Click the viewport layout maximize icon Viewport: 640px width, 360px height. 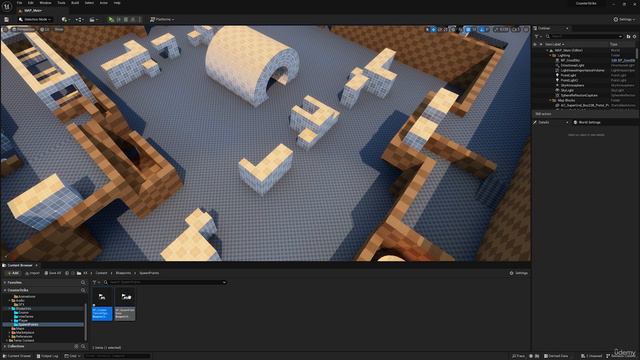pos(526,29)
